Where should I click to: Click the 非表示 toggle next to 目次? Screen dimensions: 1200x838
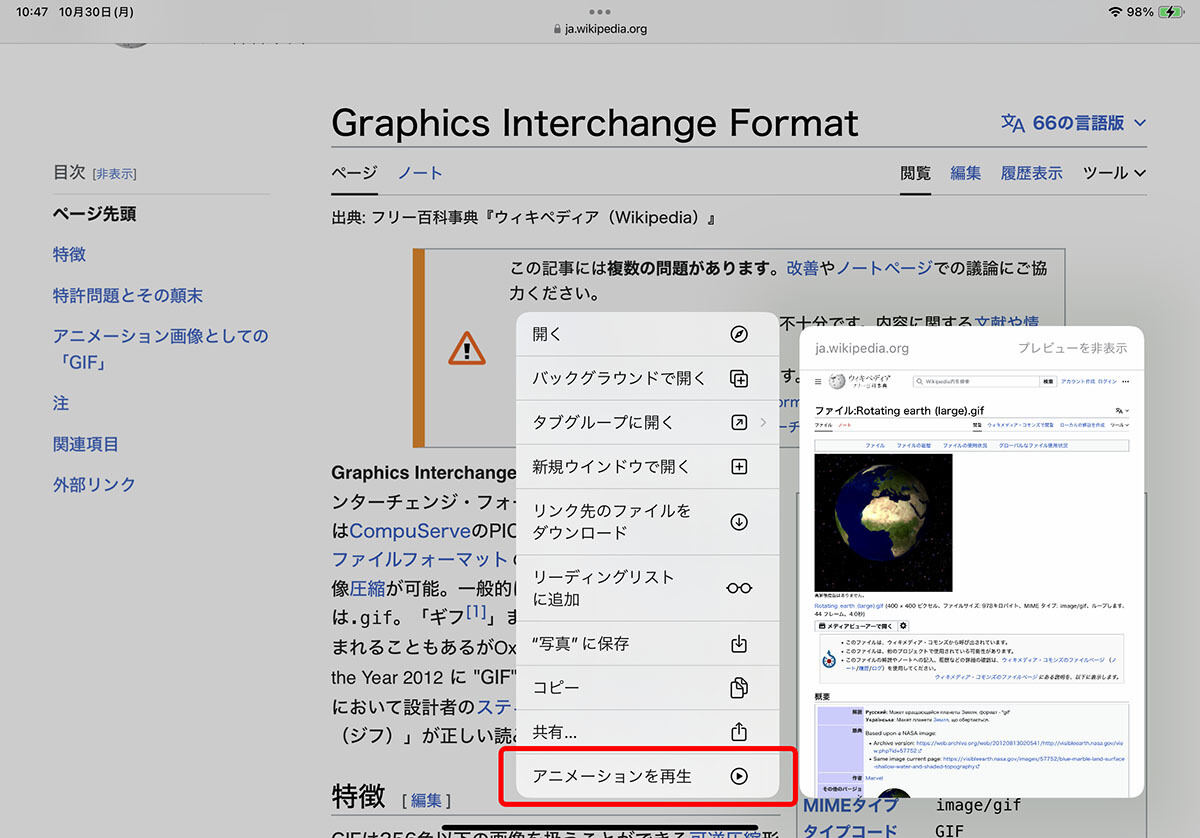[x=115, y=174]
